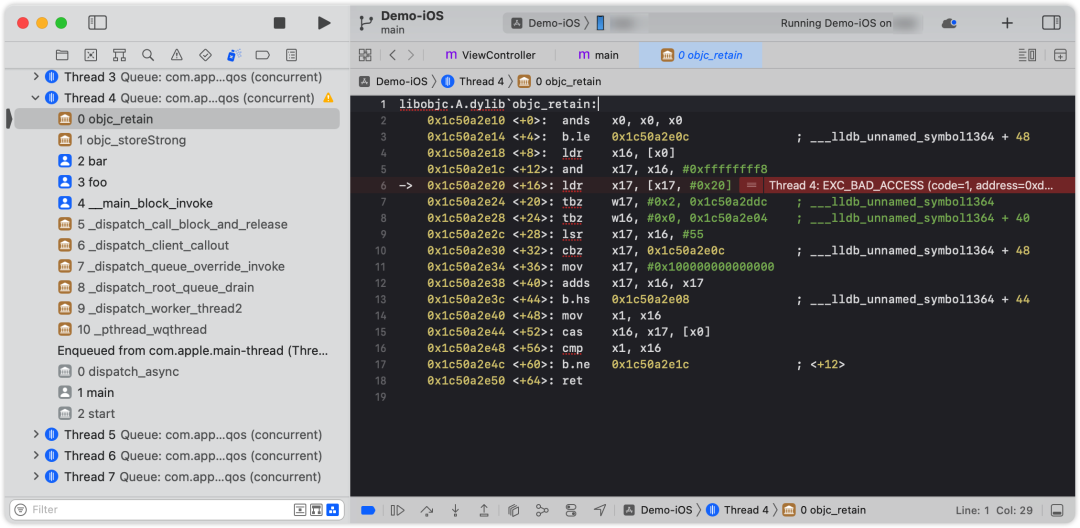The image size is (1080, 528).
Task: Toggle the crashed-threads-only filter button
Action: [300, 509]
